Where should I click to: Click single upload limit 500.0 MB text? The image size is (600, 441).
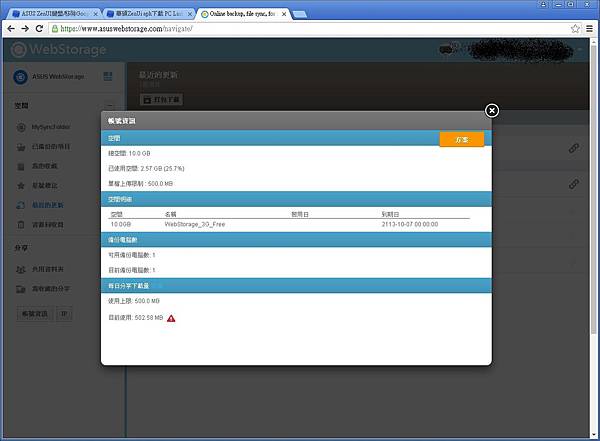[x=140, y=184]
